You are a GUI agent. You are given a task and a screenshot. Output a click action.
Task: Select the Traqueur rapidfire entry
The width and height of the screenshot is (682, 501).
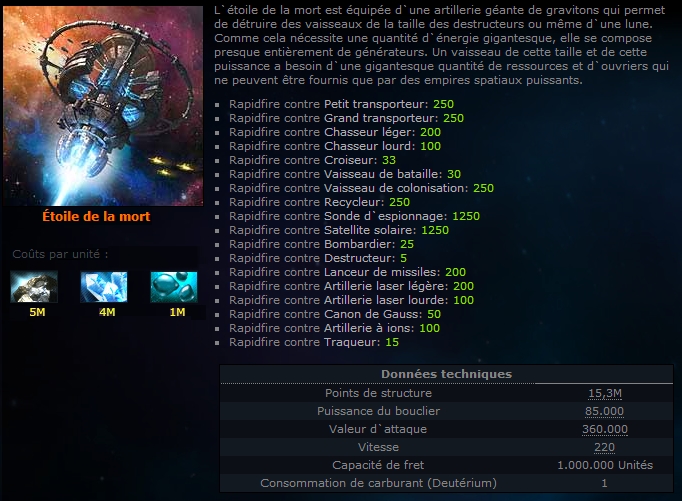point(314,342)
